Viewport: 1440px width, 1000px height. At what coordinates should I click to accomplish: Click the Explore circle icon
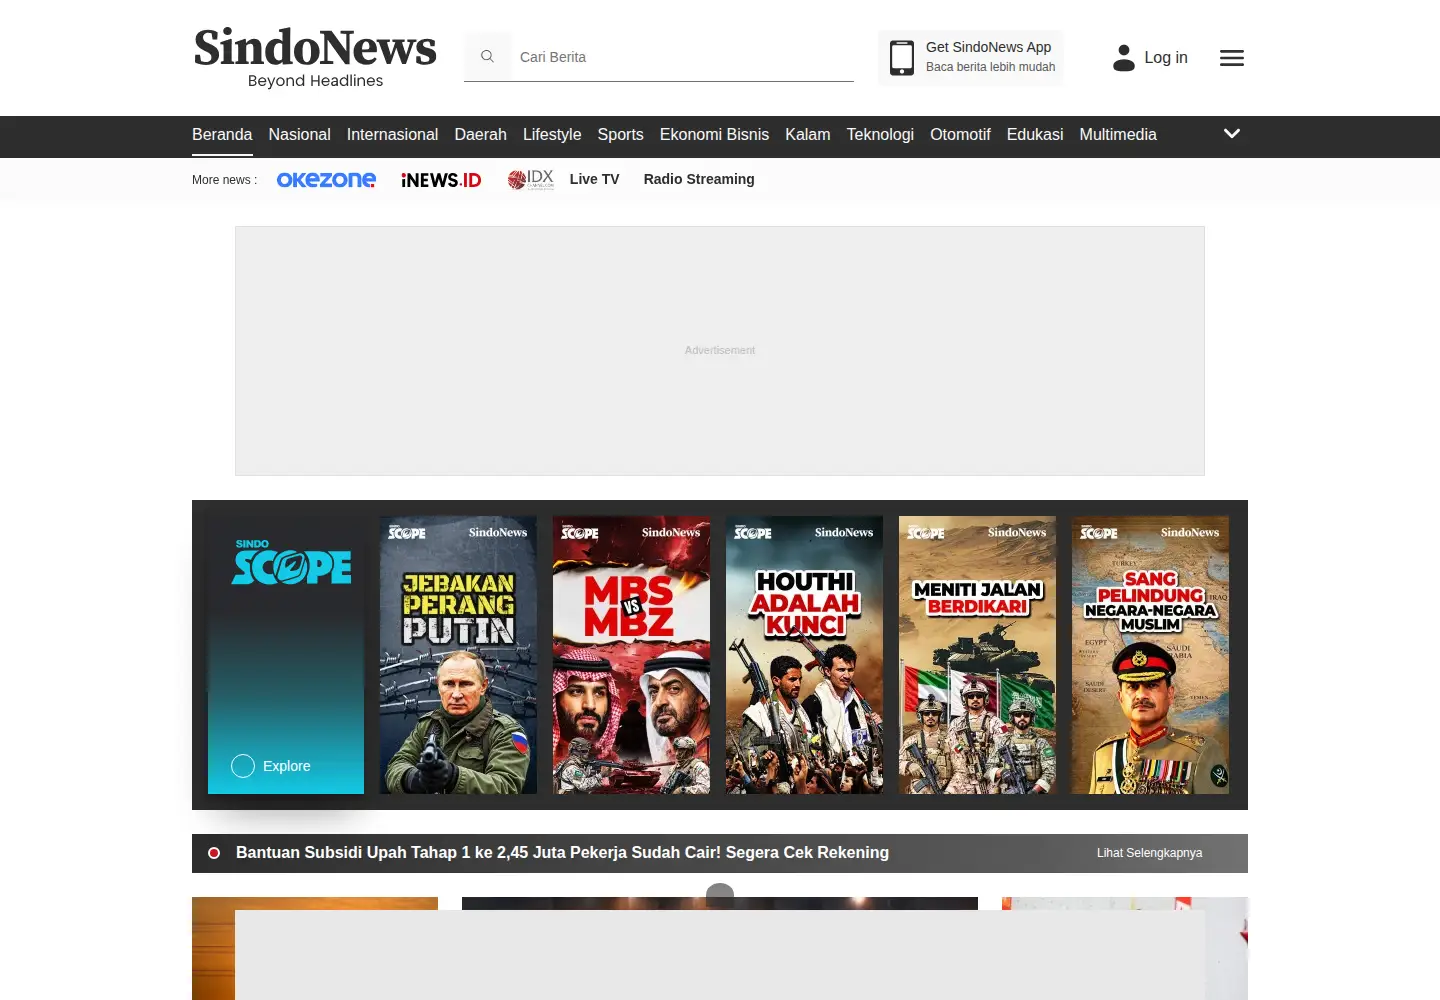[x=243, y=766]
